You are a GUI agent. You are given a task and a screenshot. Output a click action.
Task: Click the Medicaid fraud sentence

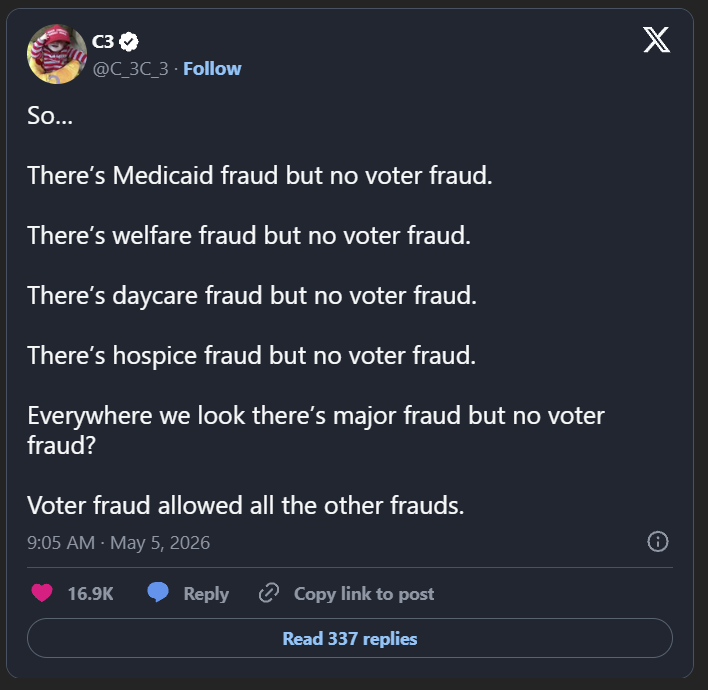(260, 175)
